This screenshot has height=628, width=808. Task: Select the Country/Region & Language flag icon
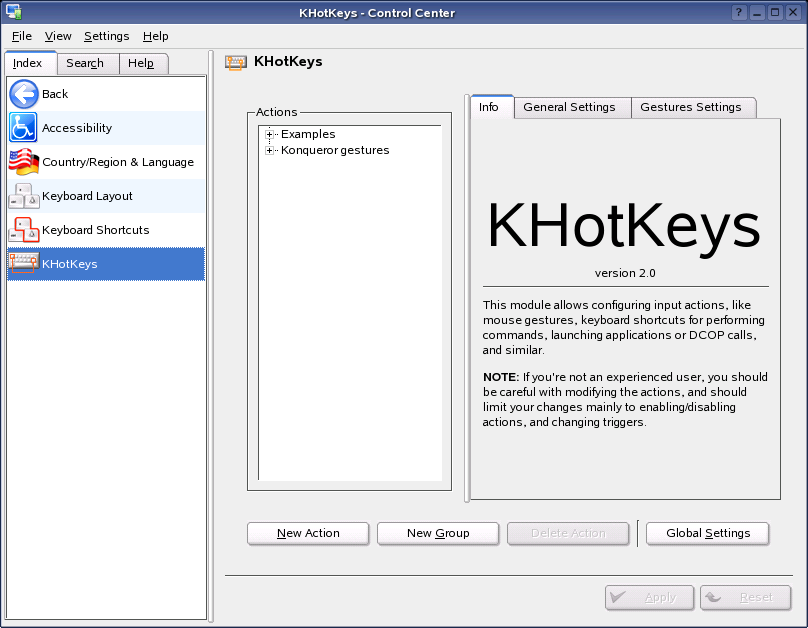point(24,162)
